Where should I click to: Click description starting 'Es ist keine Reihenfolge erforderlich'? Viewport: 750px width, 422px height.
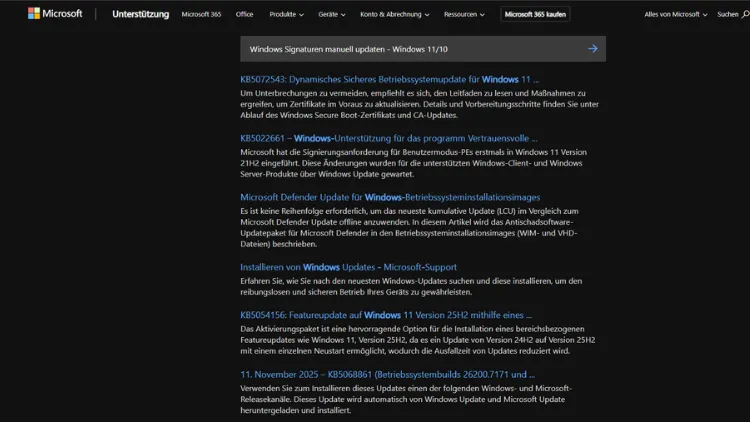[x=409, y=227]
